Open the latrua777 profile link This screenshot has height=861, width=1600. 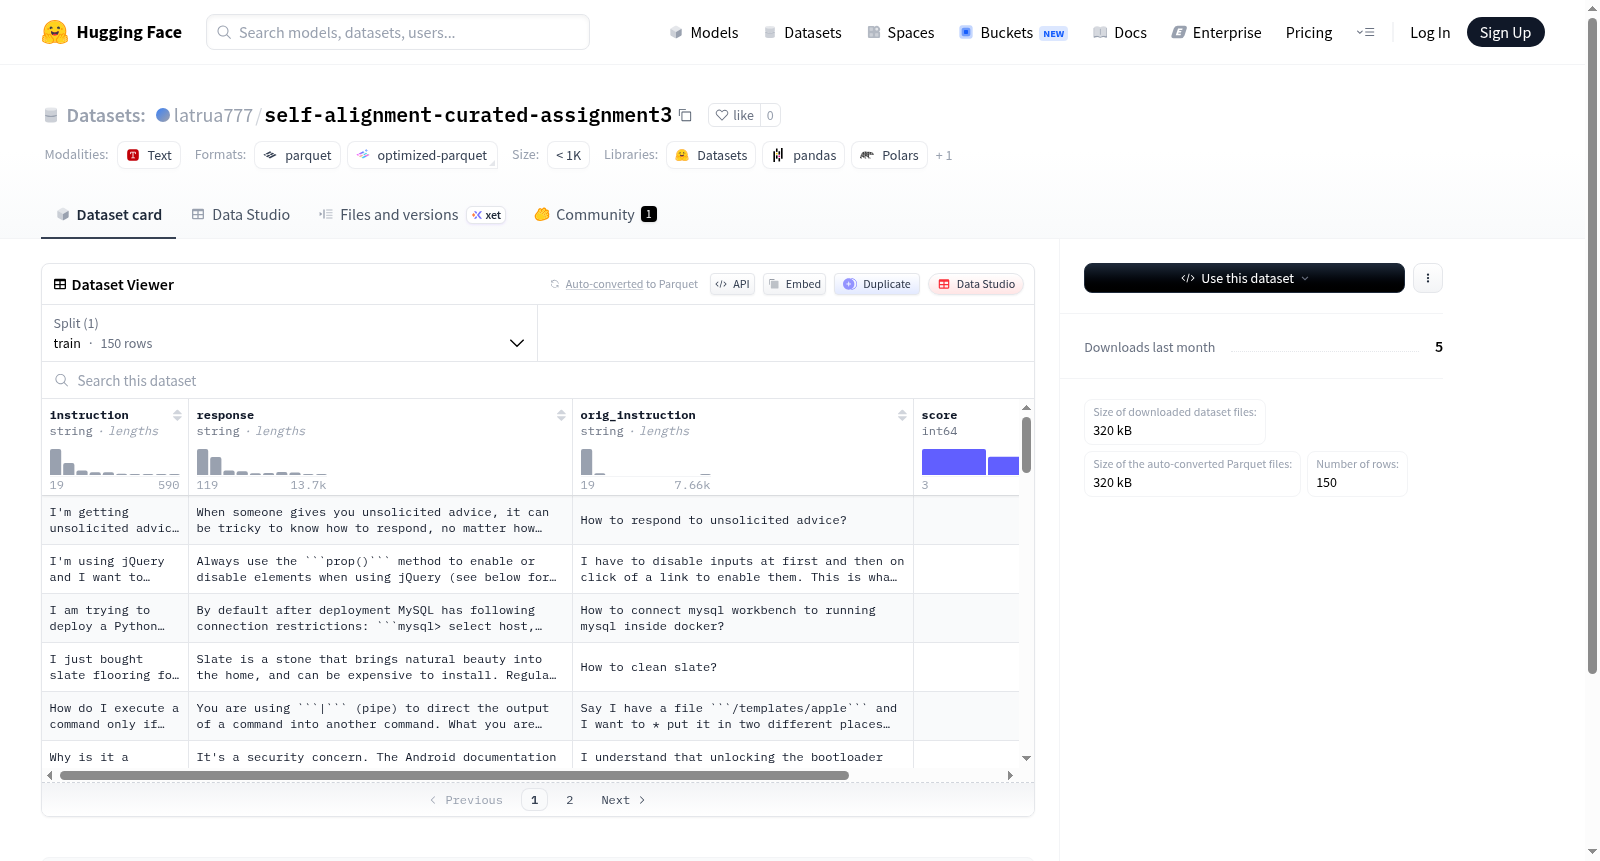click(x=213, y=115)
